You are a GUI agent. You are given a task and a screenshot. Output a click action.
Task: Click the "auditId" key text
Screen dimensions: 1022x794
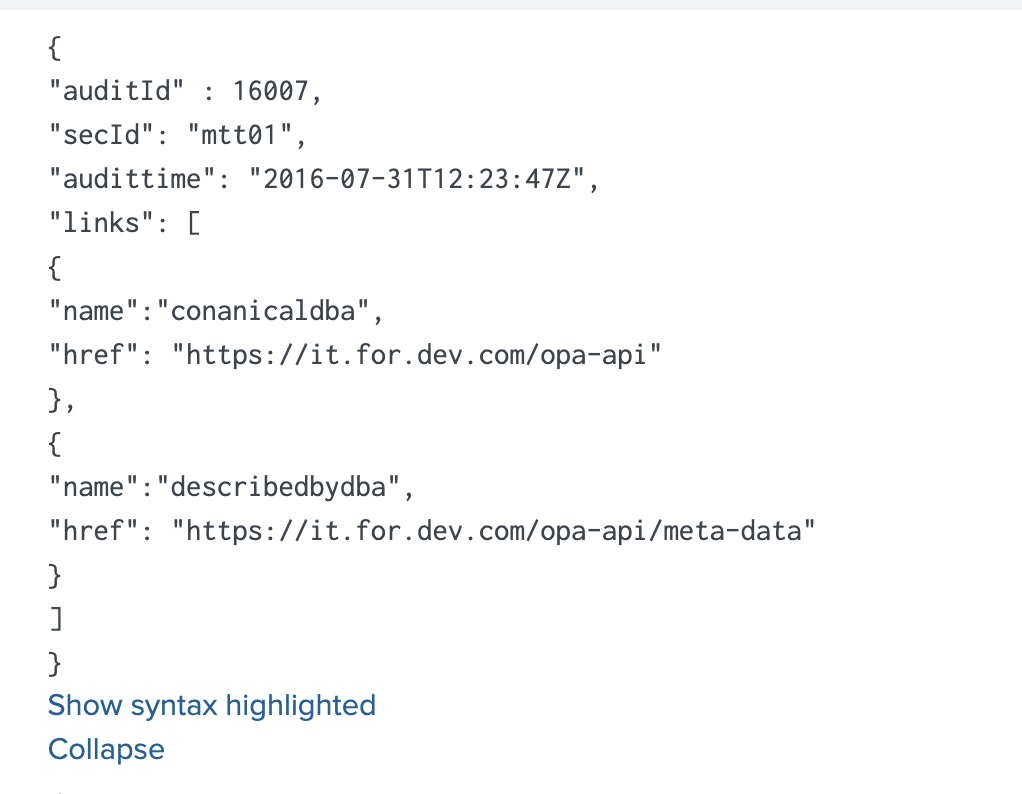[118, 91]
